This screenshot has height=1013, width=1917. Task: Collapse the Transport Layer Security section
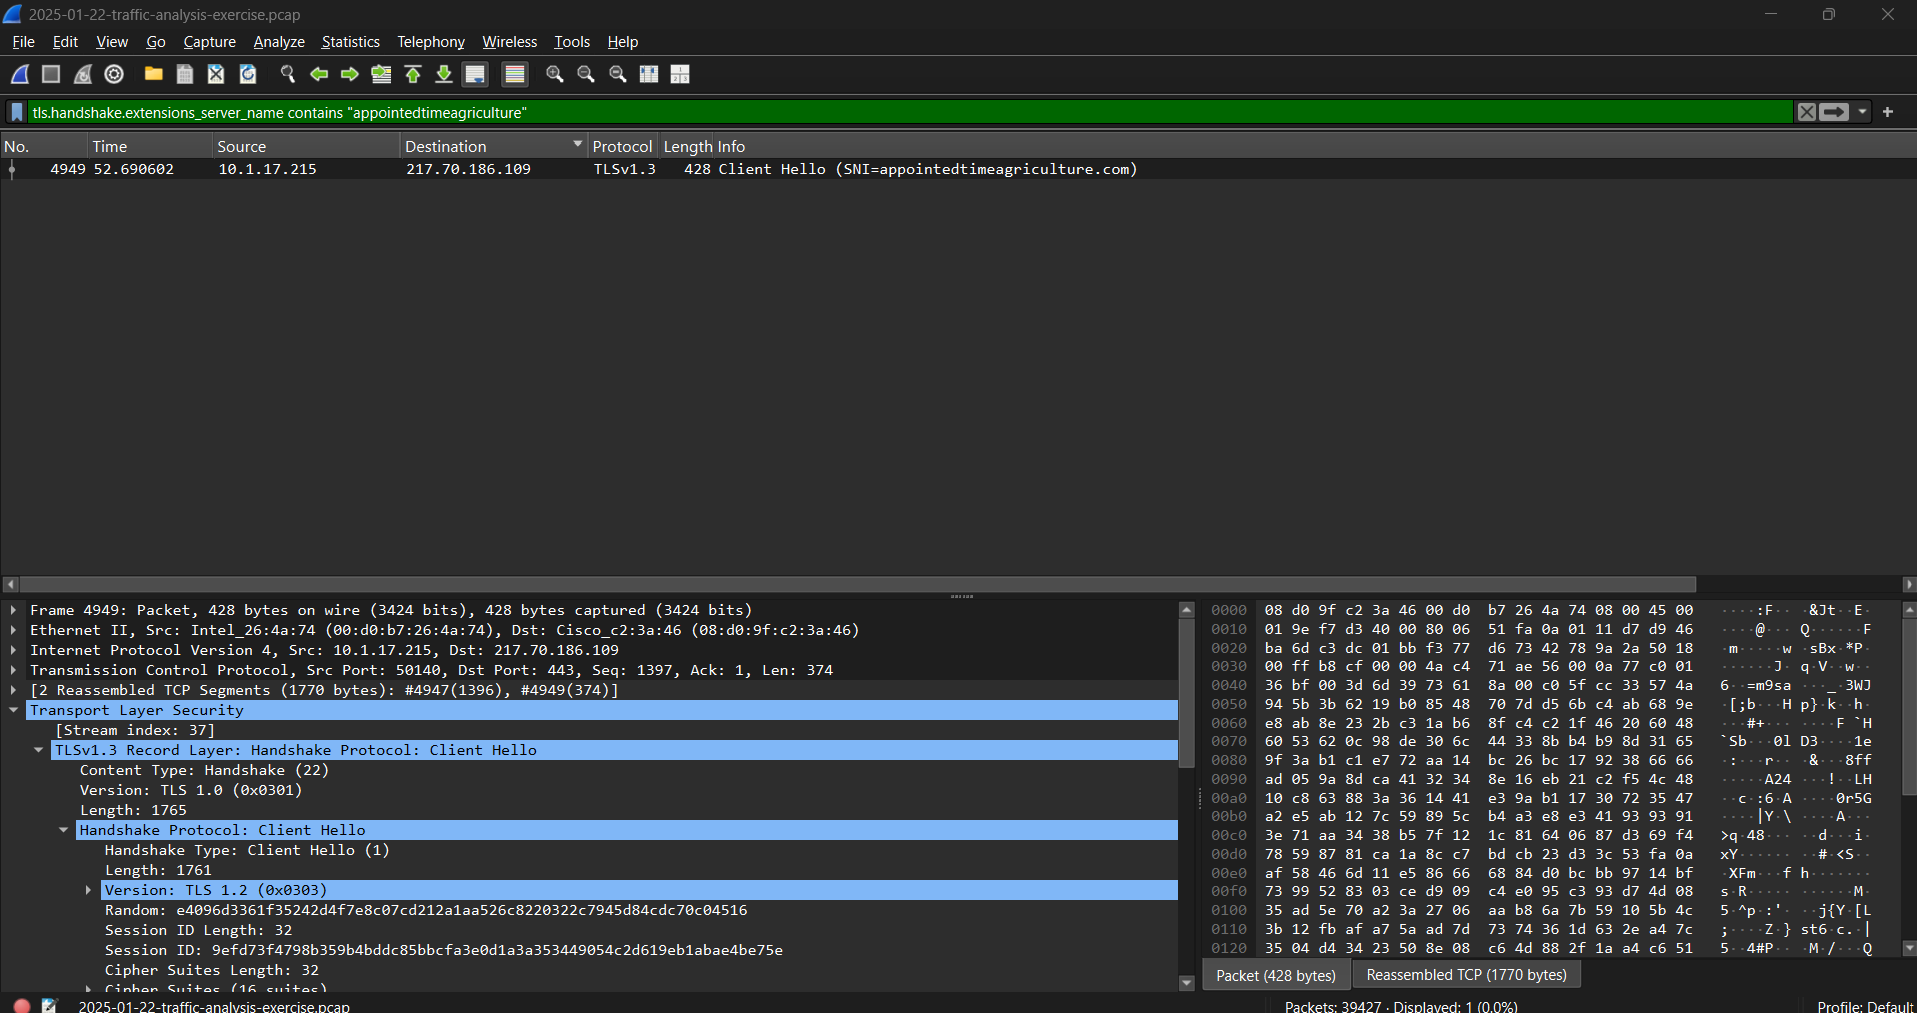click(13, 710)
